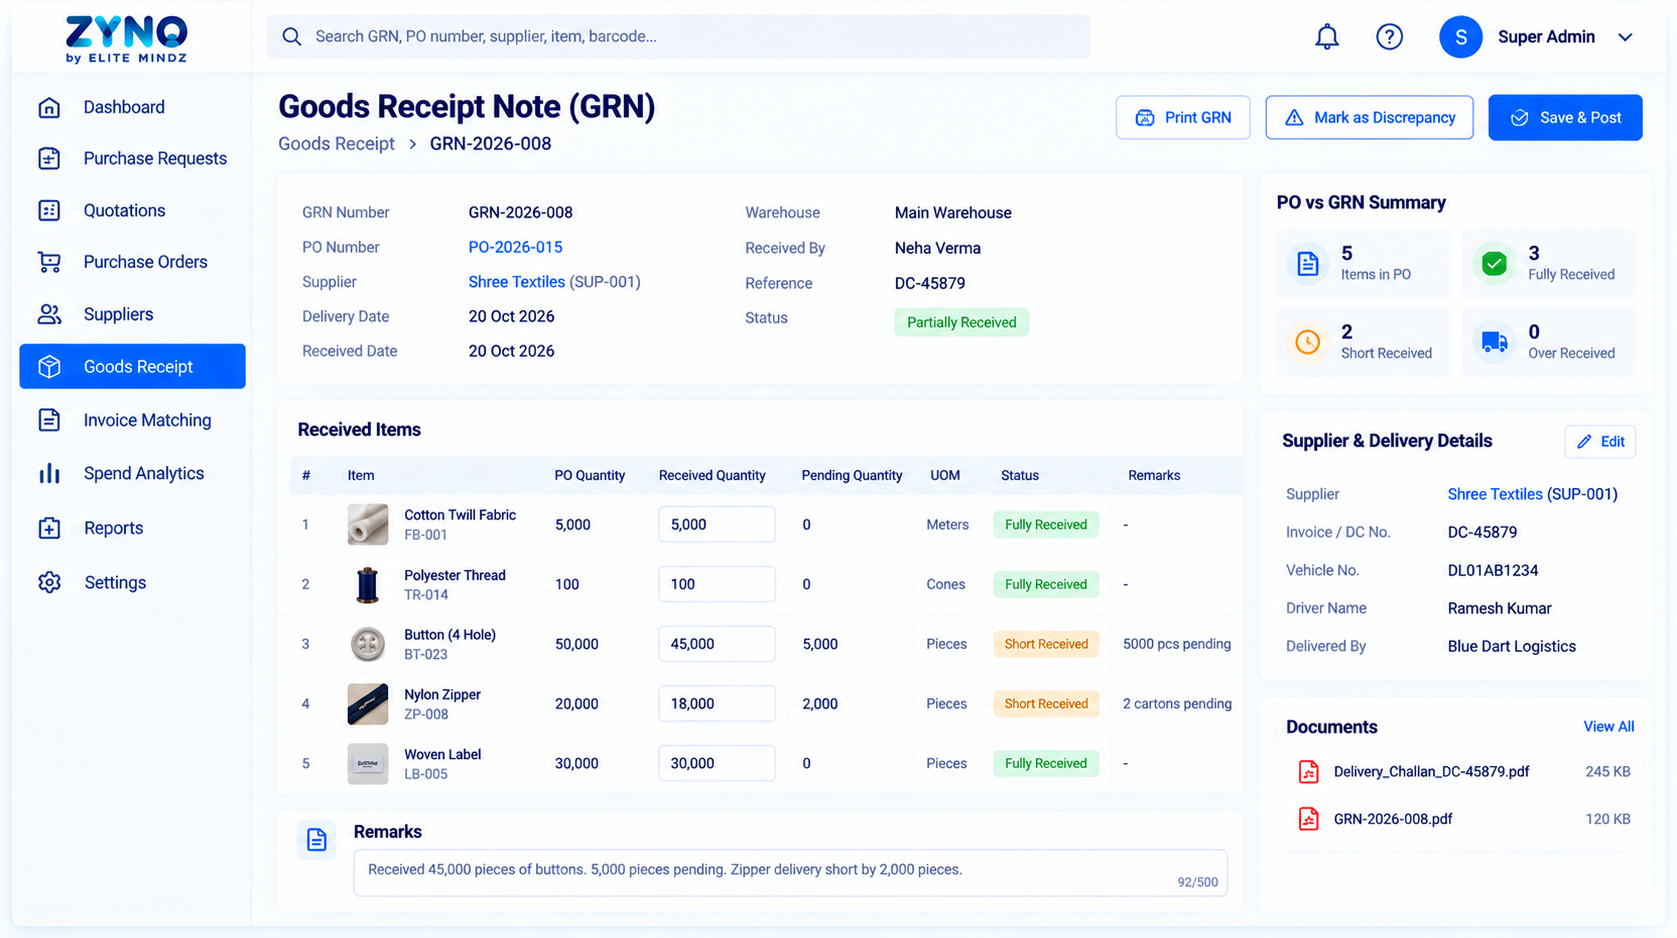Edit received quantity for Woven Label
The width and height of the screenshot is (1677, 938).
[x=716, y=763]
